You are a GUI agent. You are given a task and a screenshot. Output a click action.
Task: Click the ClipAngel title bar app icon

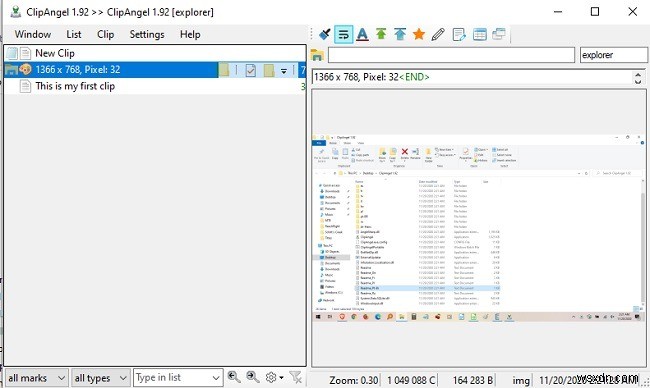point(16,12)
